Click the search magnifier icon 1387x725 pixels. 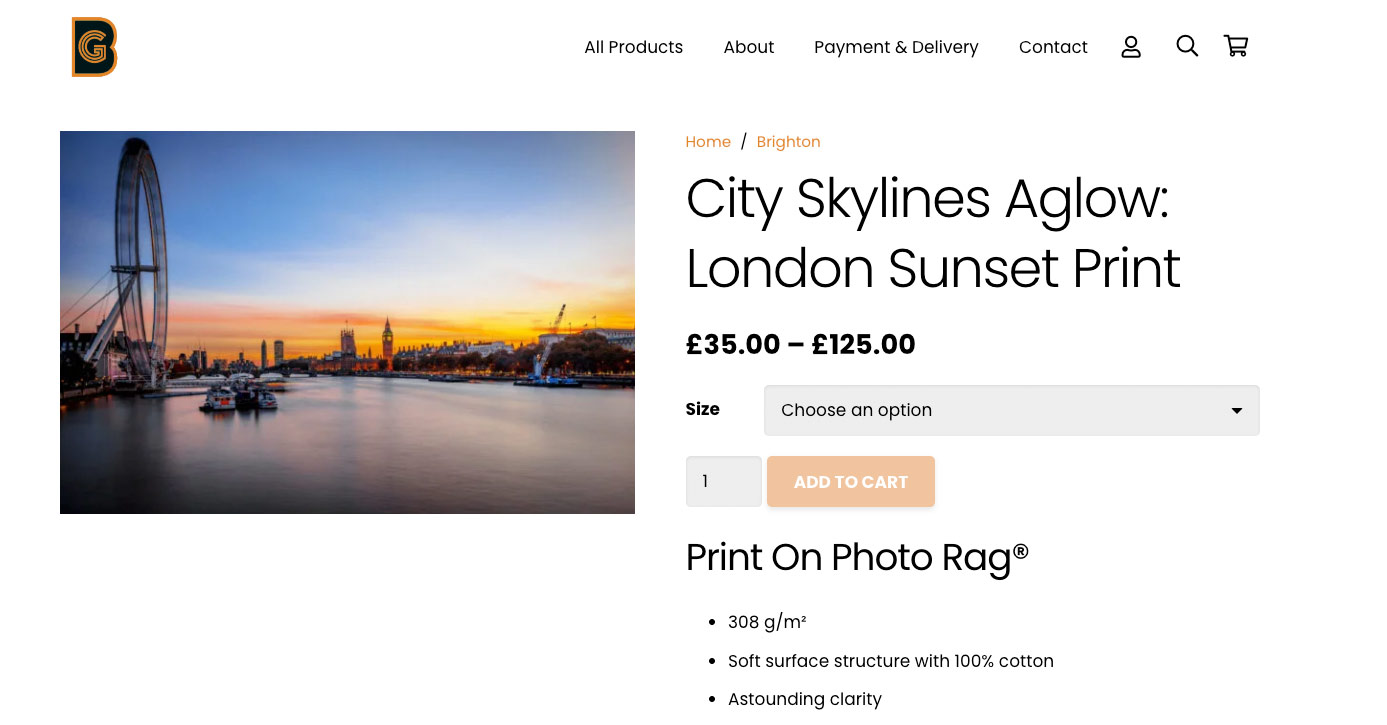coord(1187,46)
